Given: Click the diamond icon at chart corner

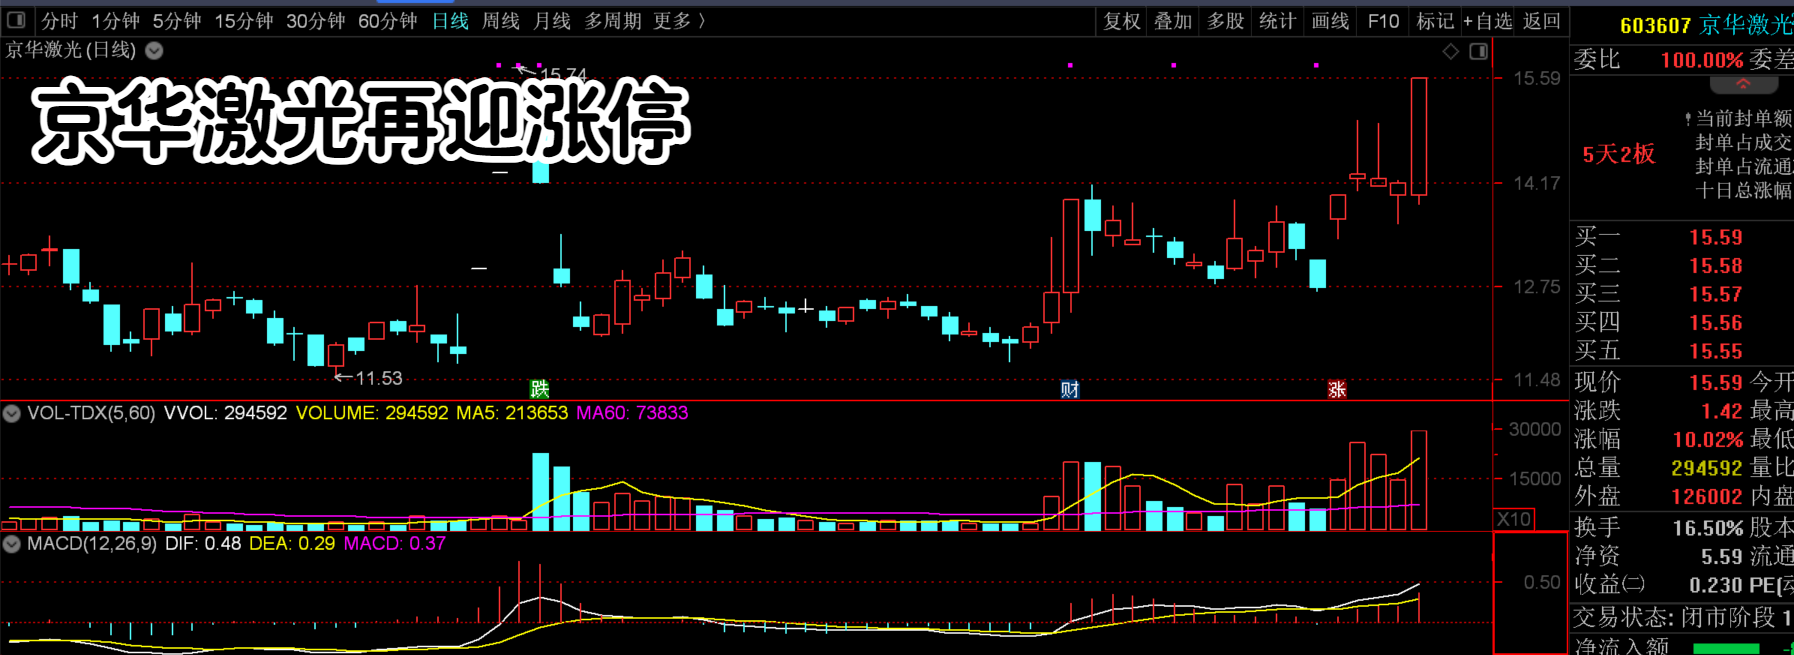Looking at the screenshot, I should 1450,51.
